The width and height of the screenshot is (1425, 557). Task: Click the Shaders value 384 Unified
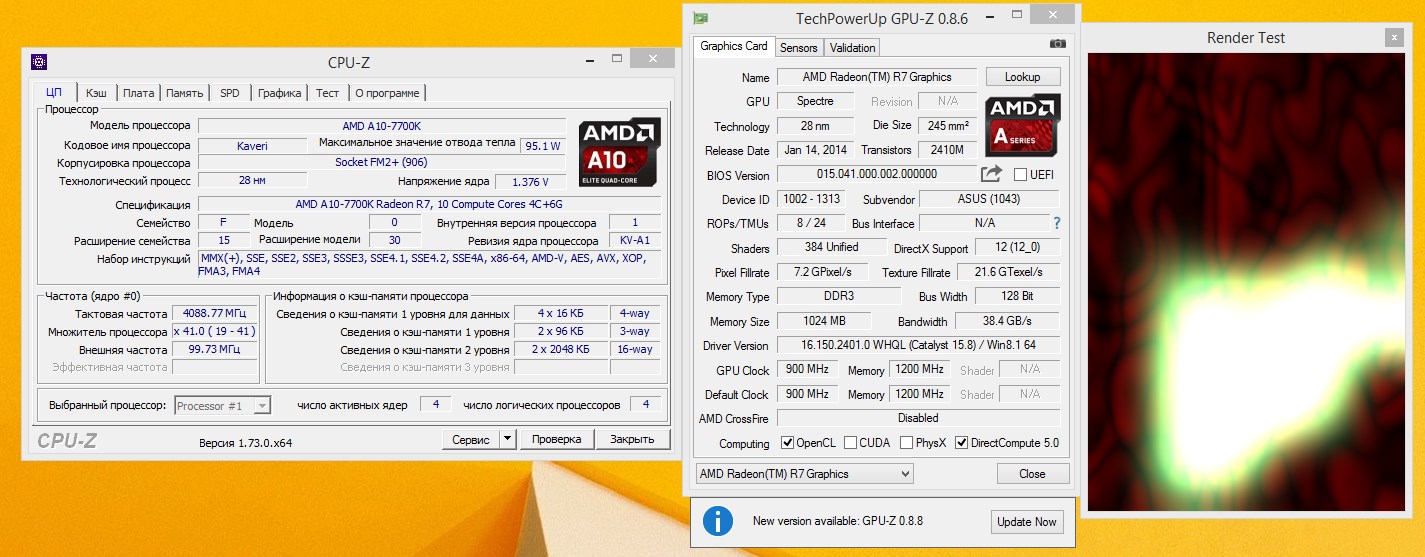[832, 247]
